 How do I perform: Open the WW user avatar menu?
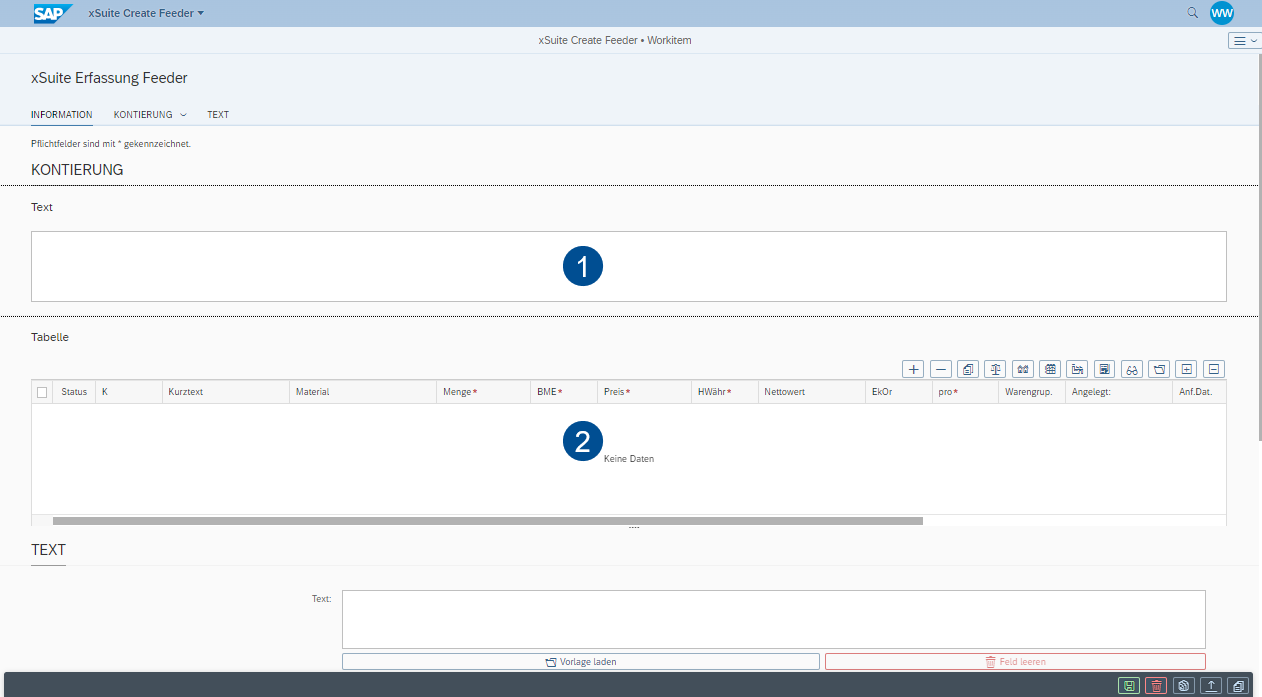[x=1222, y=13]
